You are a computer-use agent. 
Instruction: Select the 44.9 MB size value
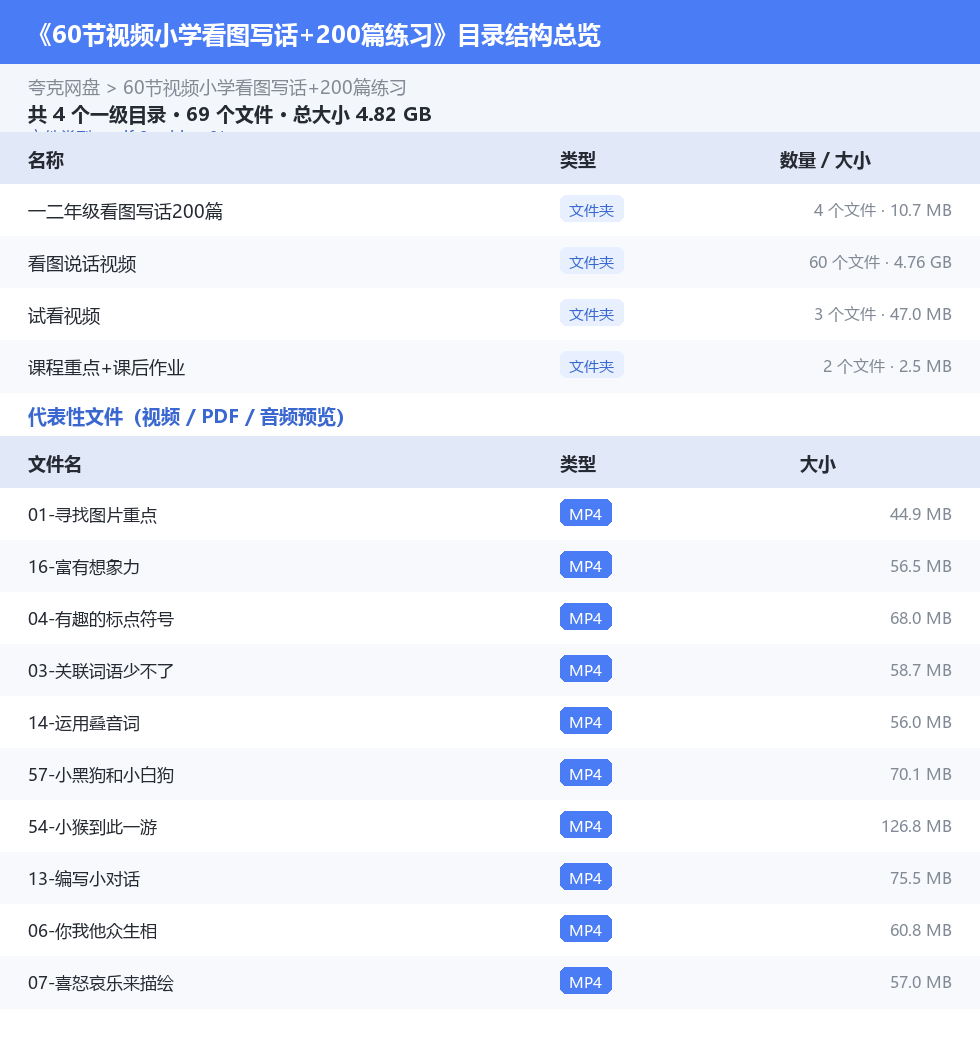920,514
